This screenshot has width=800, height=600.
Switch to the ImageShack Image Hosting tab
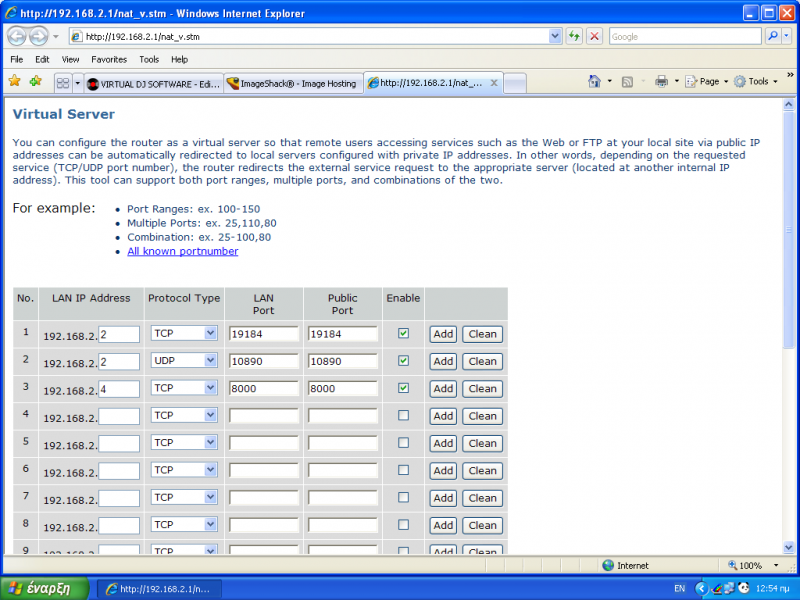point(292,84)
